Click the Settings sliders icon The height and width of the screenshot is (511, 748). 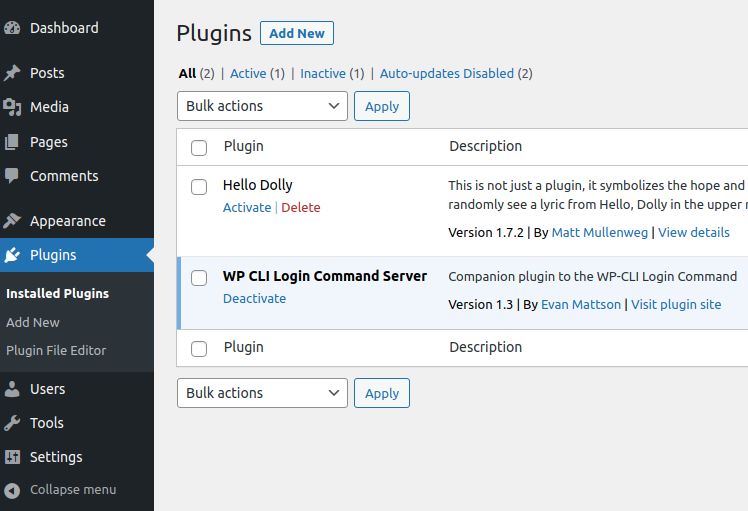pos(12,457)
